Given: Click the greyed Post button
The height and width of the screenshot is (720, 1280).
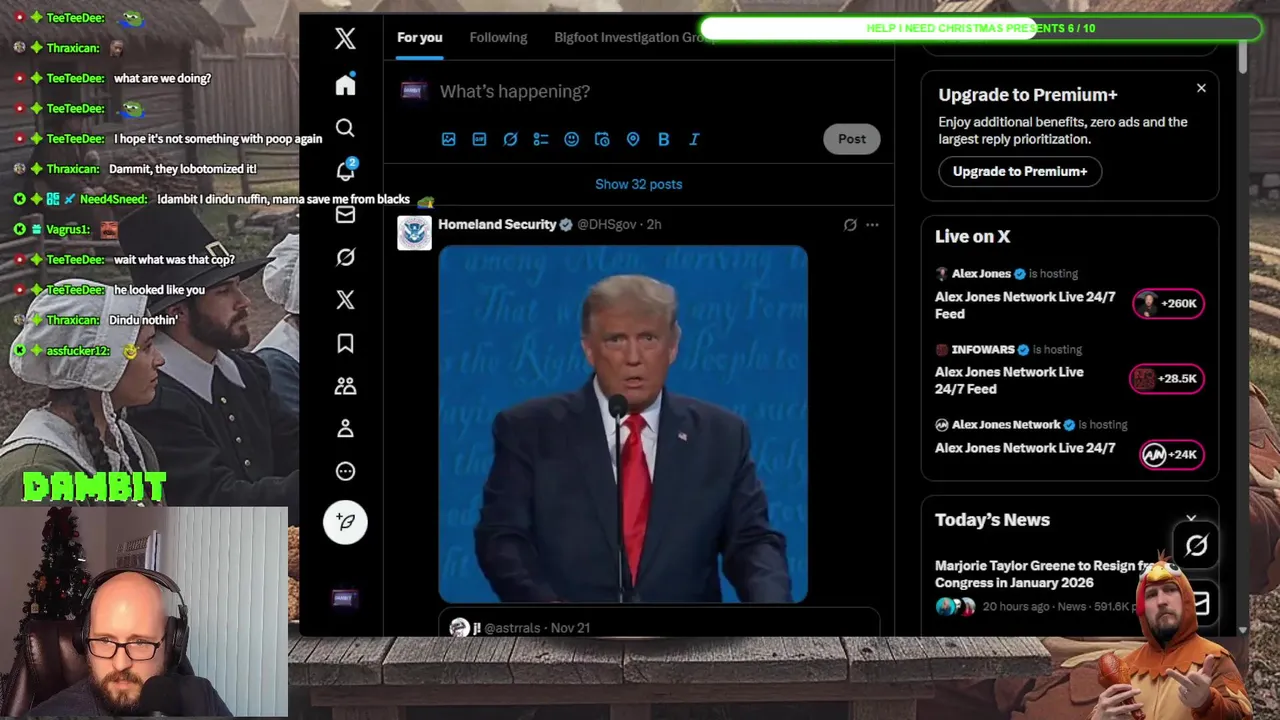Looking at the screenshot, I should (852, 139).
